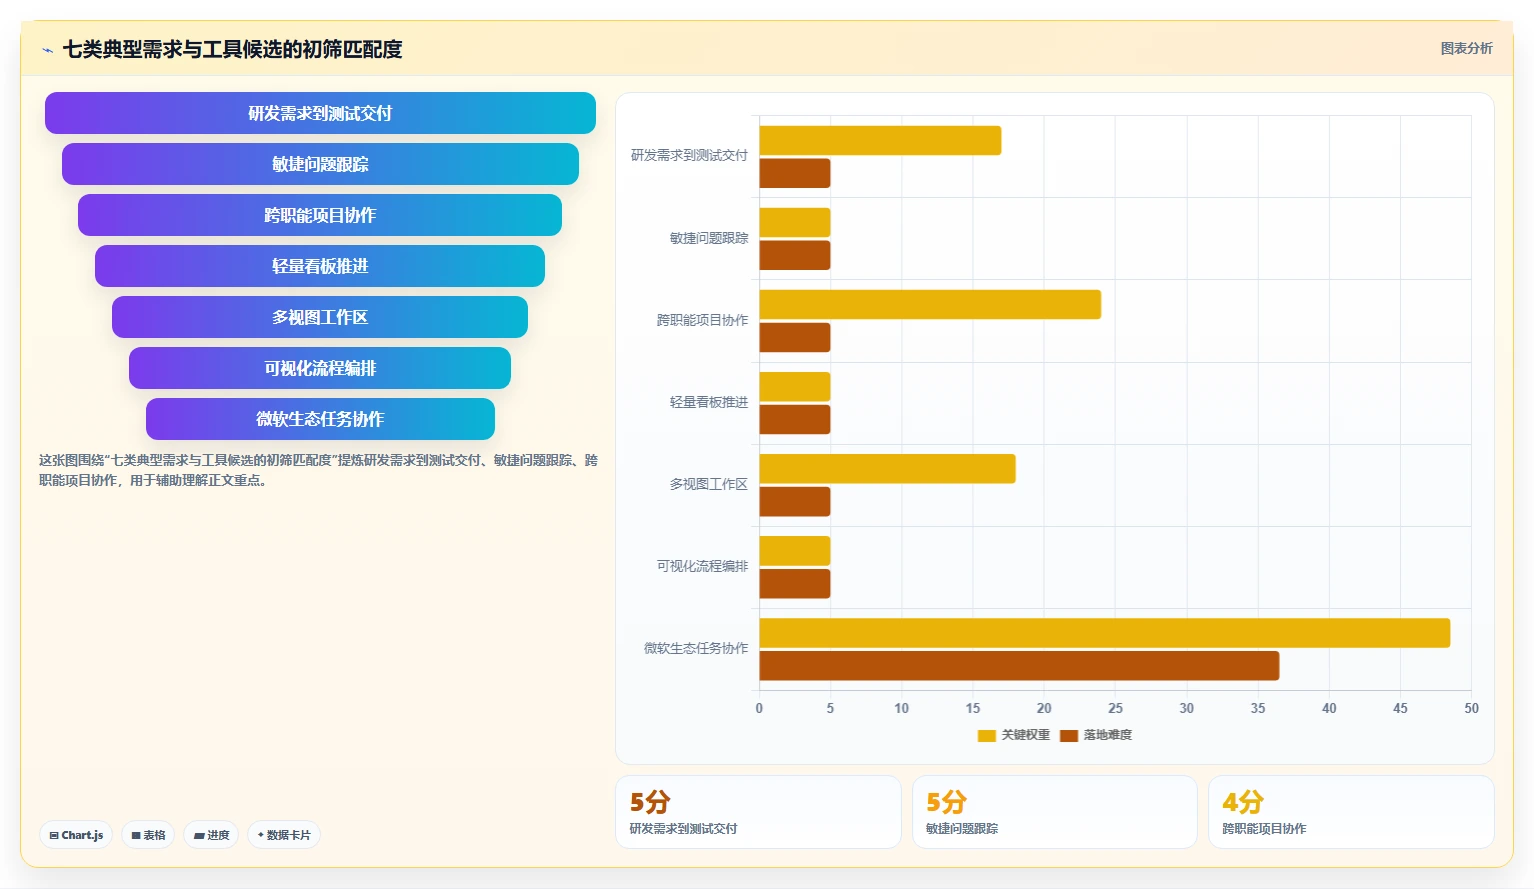Click the brown 敏捷问题跟踪 chart bar

[x=795, y=255]
